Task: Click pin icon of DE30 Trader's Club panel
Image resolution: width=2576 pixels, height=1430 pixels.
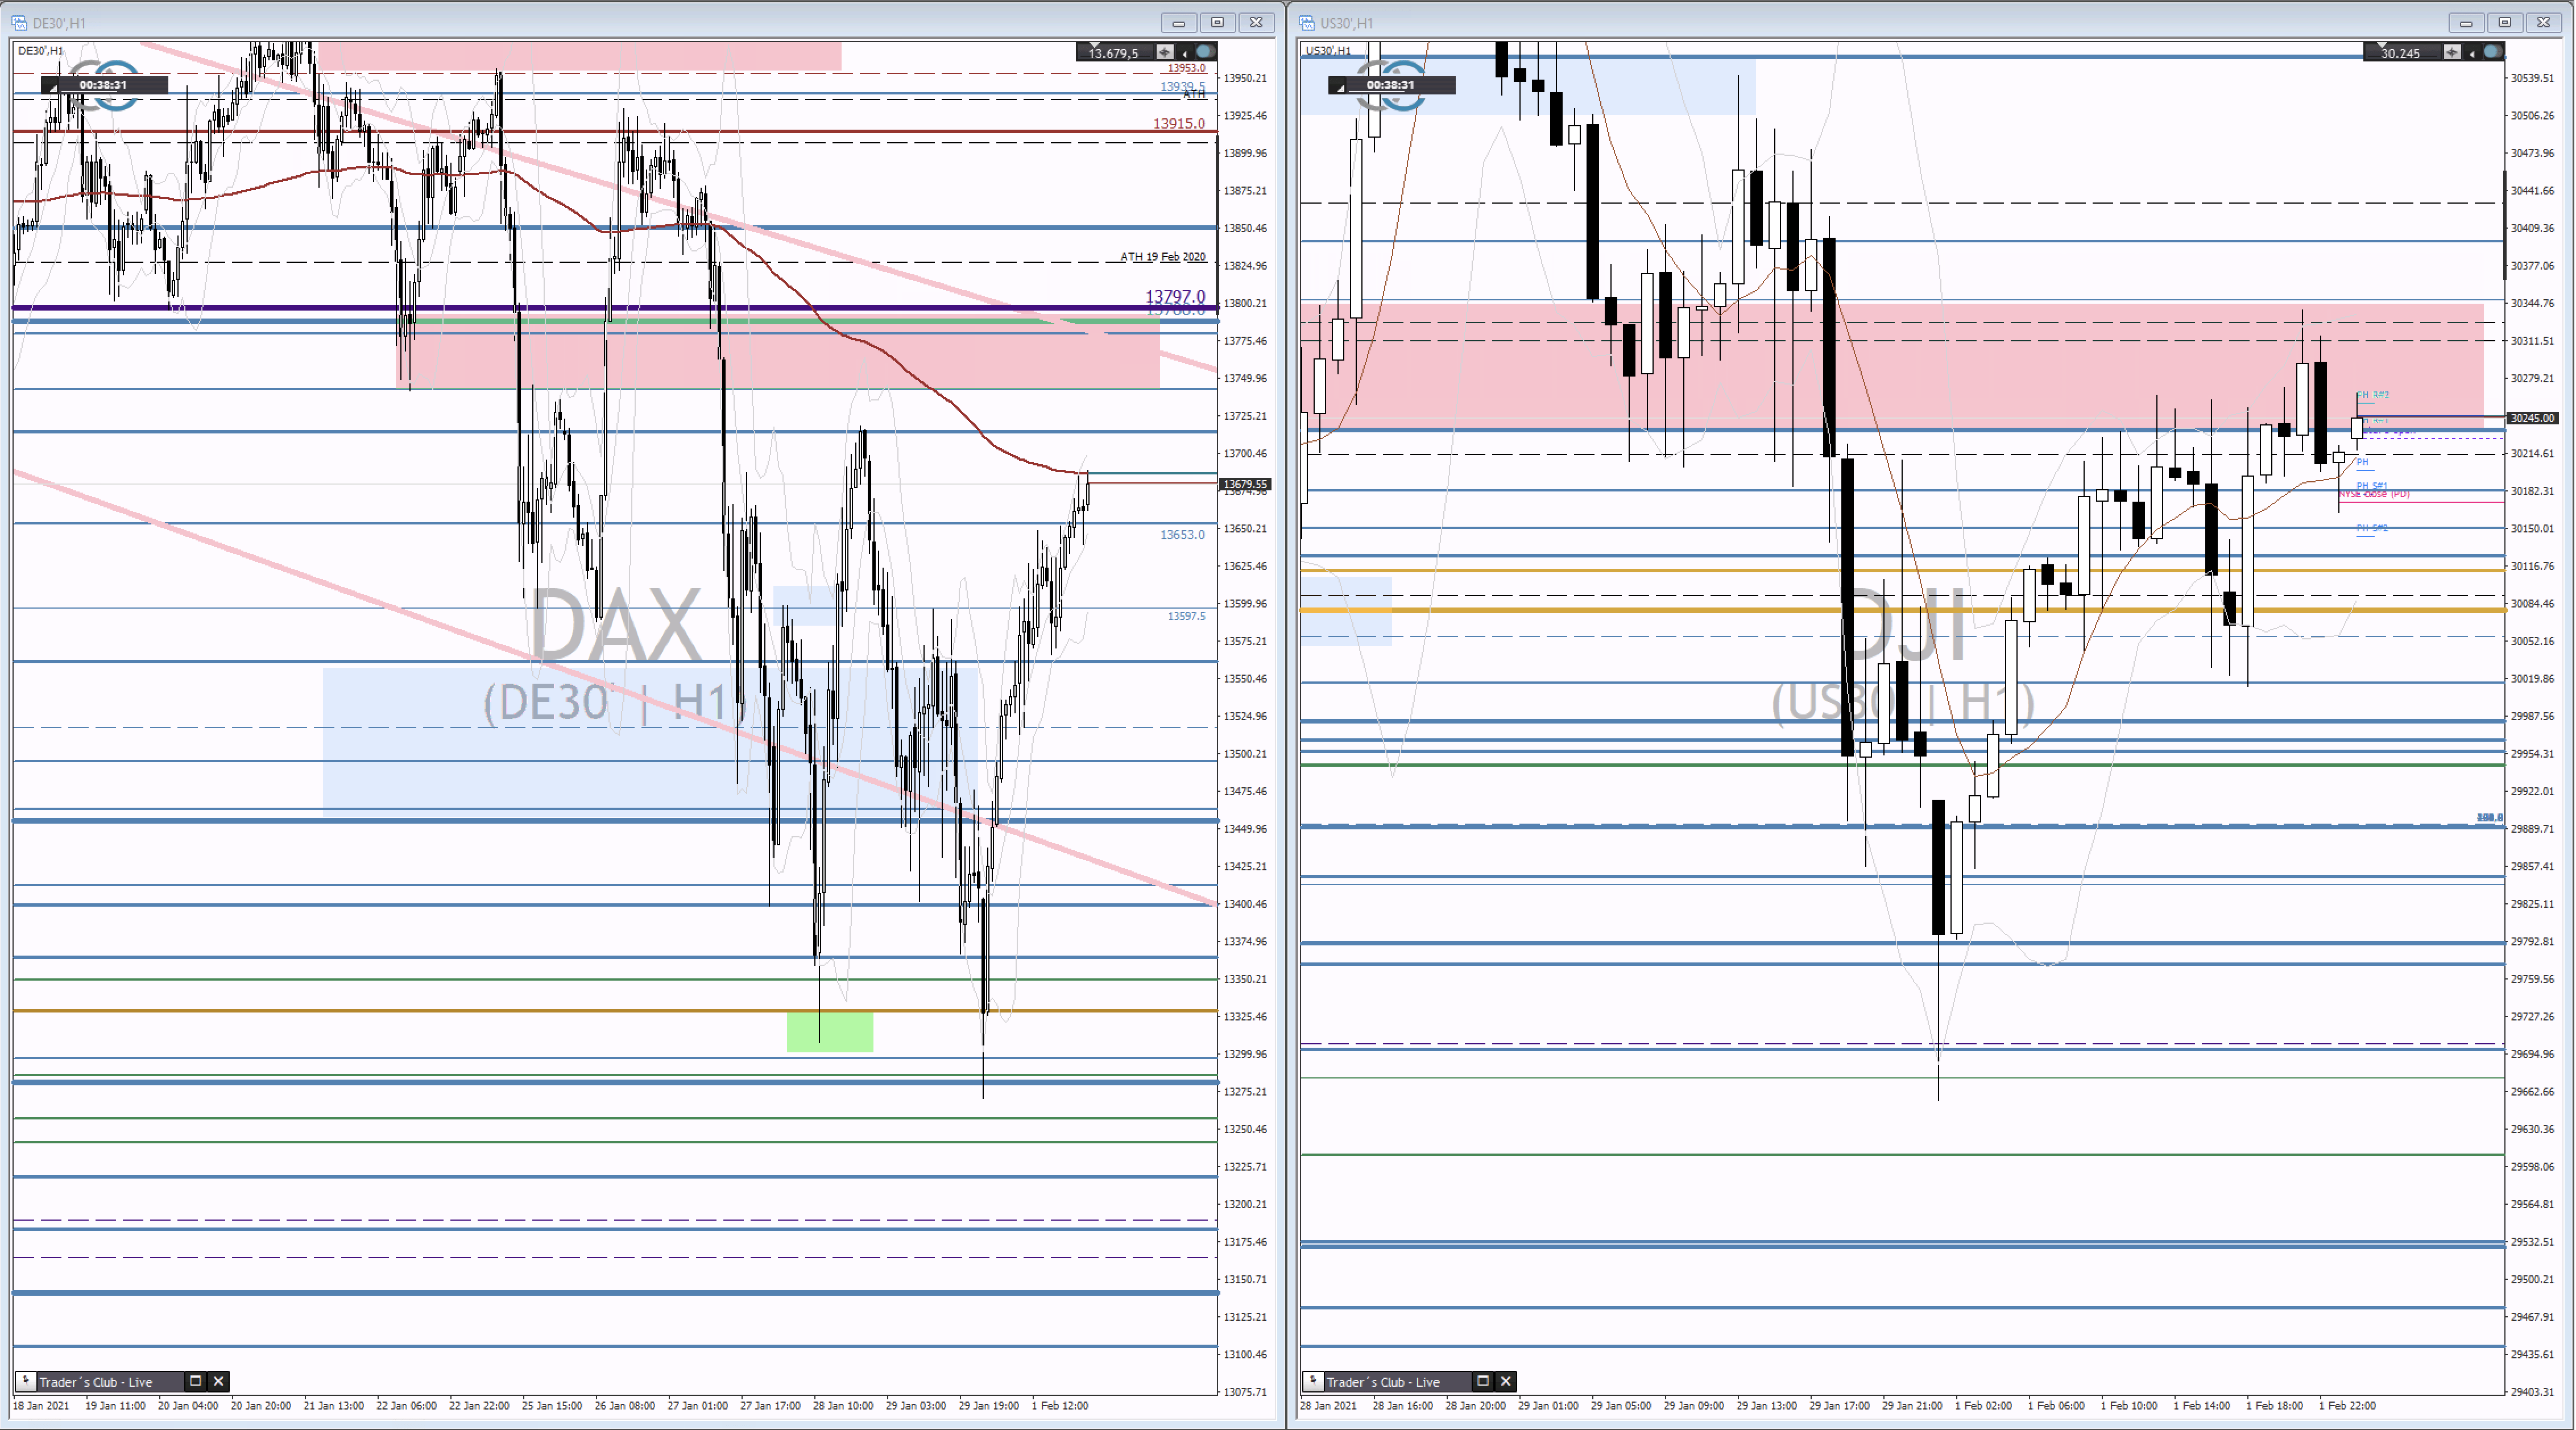Action: (x=25, y=1381)
